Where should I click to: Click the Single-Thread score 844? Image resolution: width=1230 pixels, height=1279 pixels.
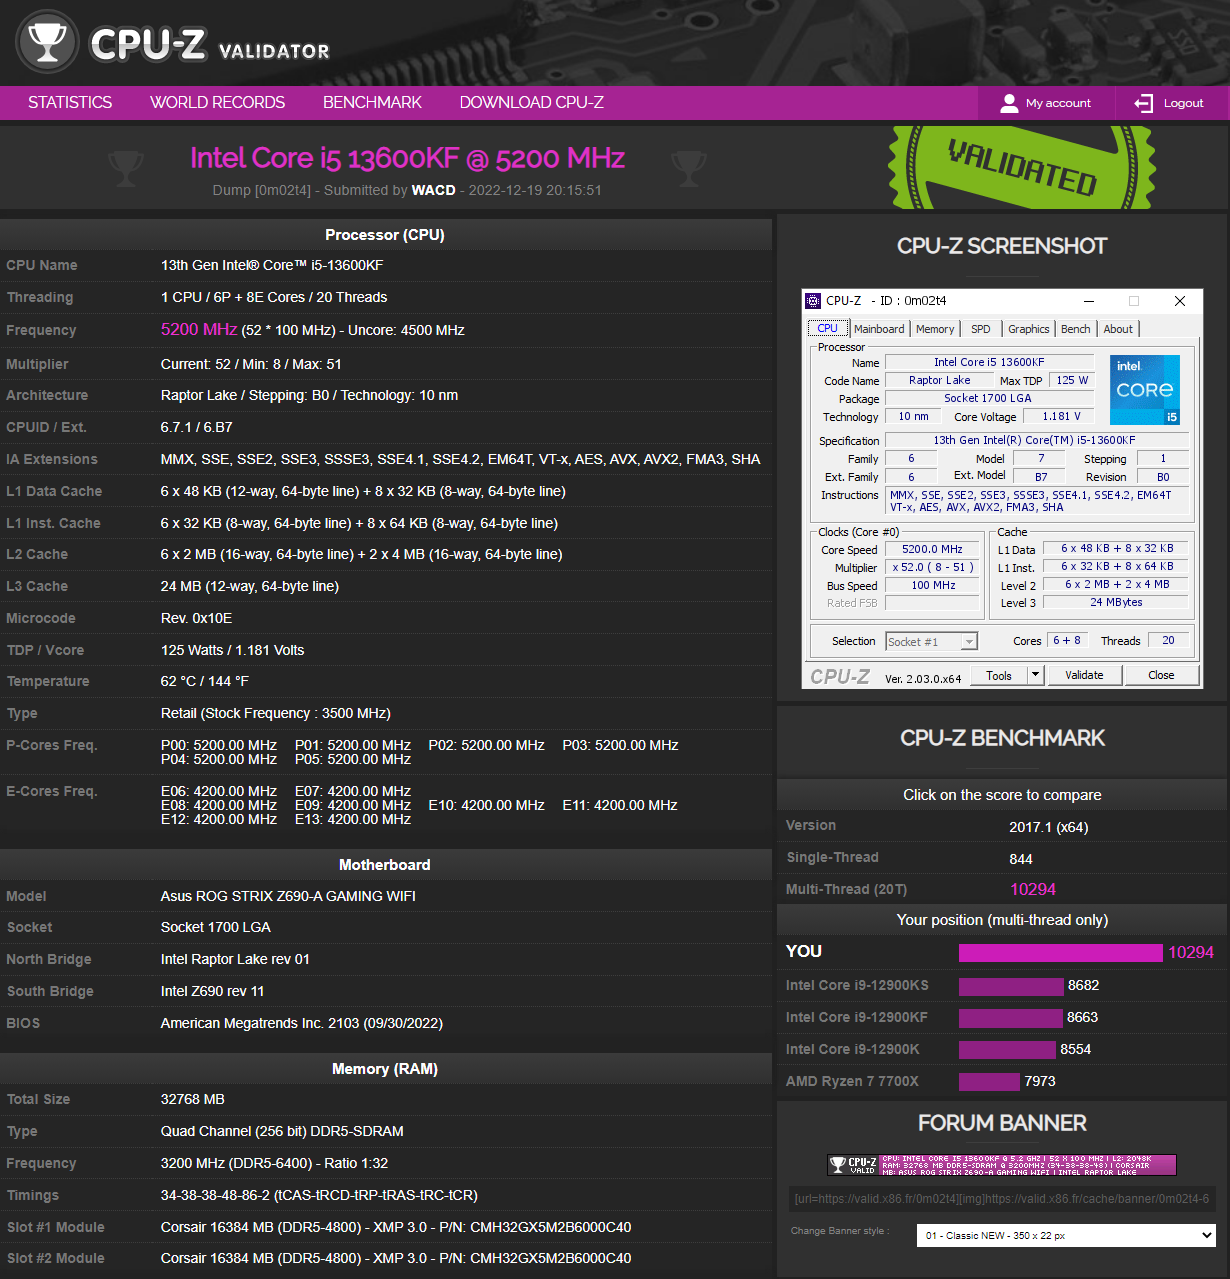(x=1021, y=859)
